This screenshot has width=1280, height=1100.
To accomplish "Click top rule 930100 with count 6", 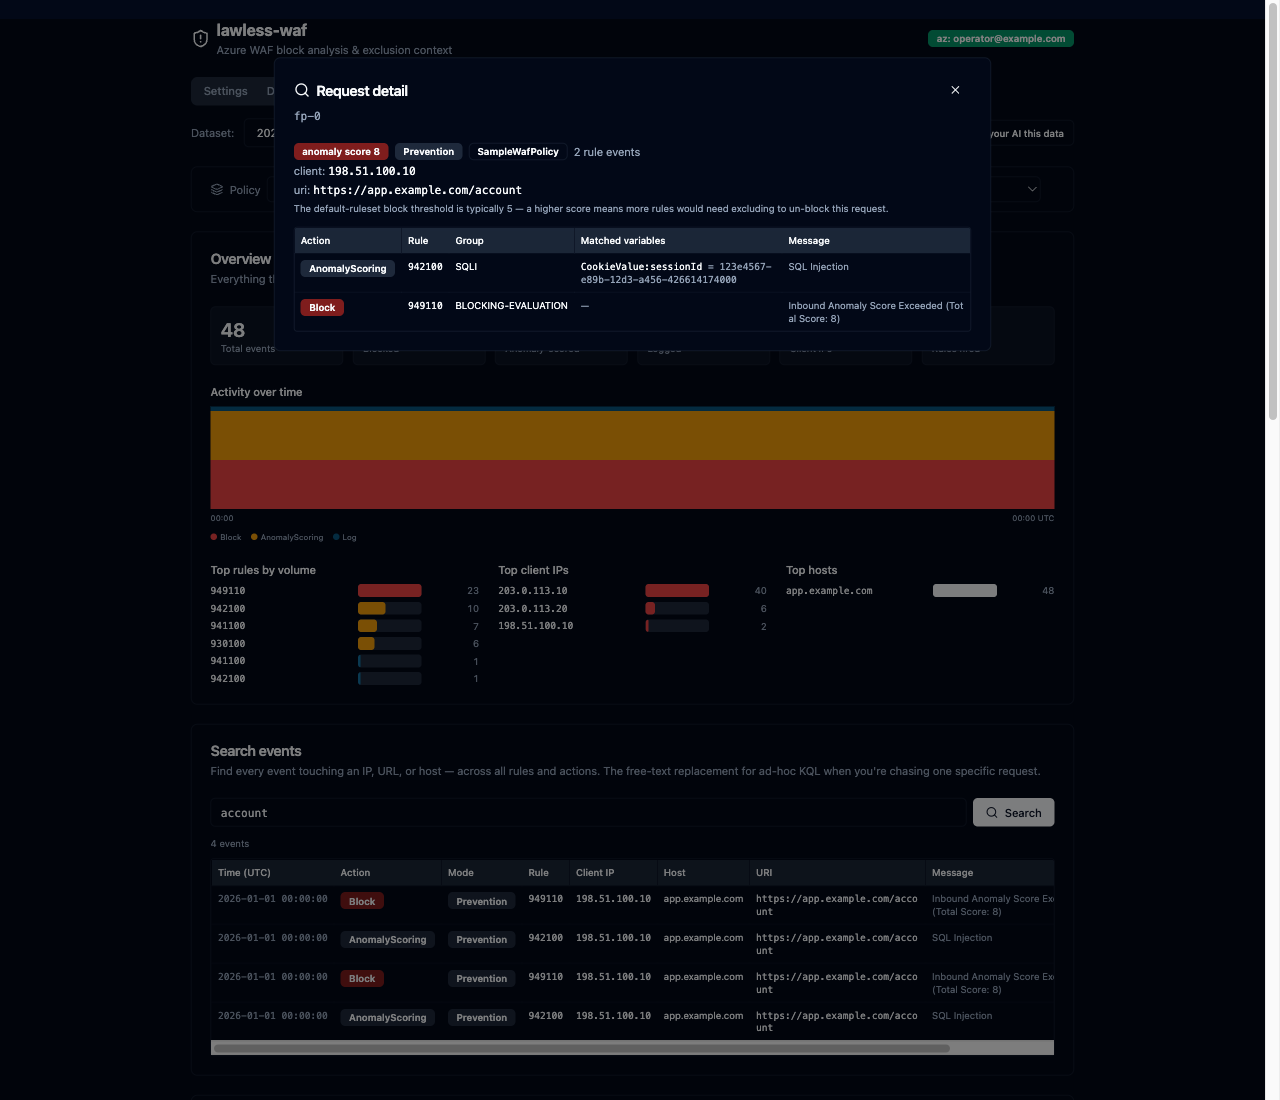I will coord(345,644).
